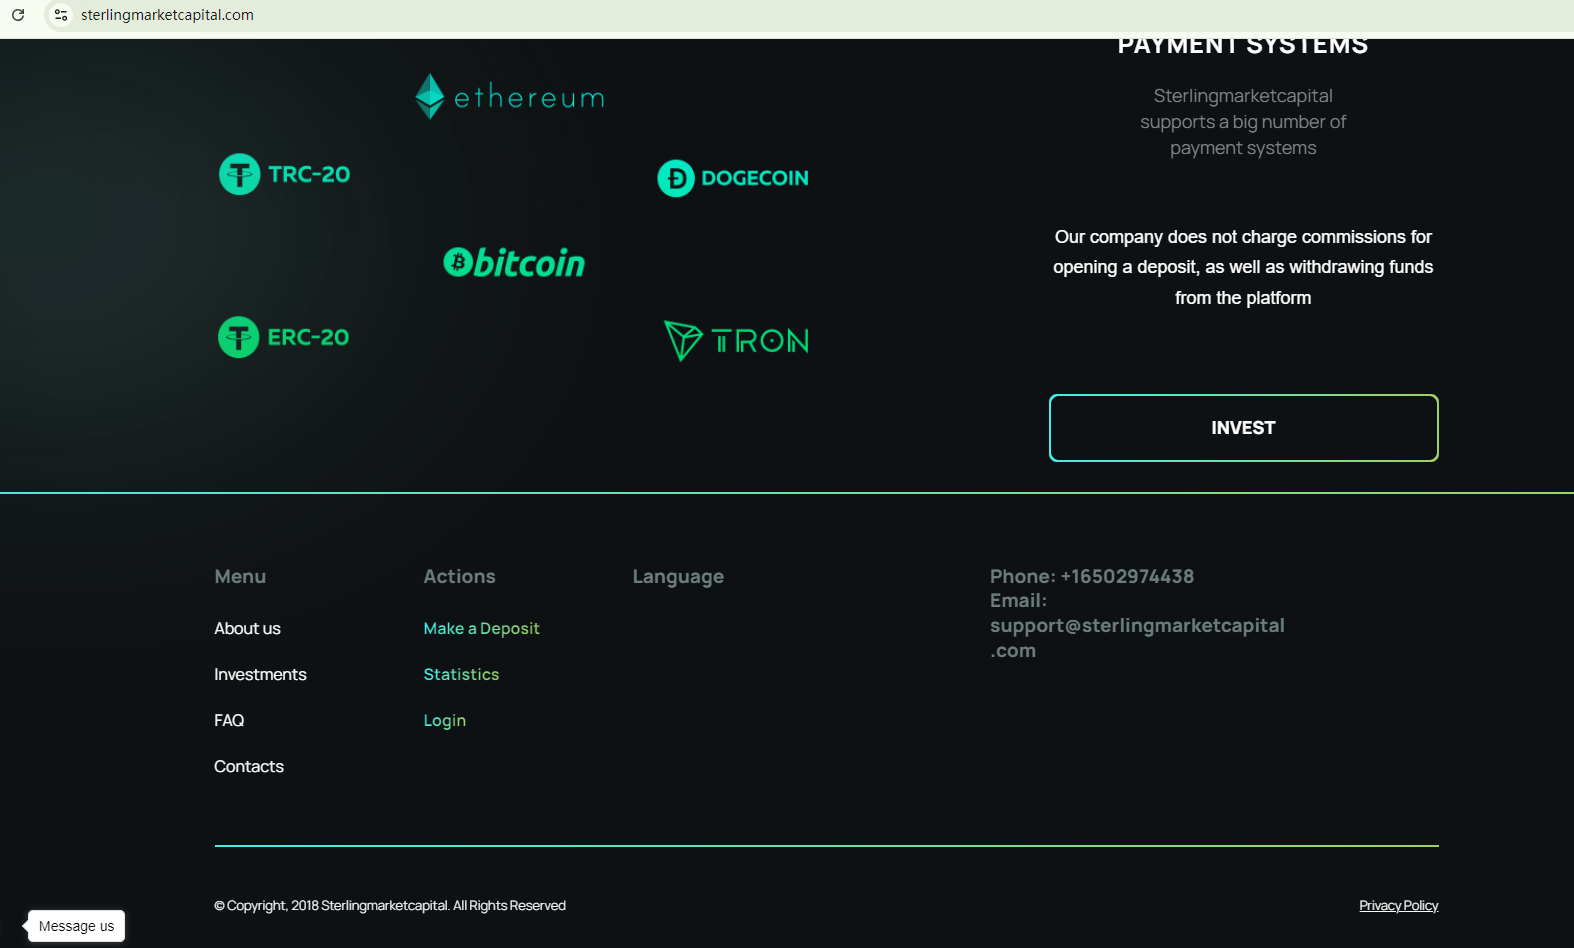Screen dimensions: 1574x948
Task: Click the phone number +16502974438
Action: pos(1127,576)
